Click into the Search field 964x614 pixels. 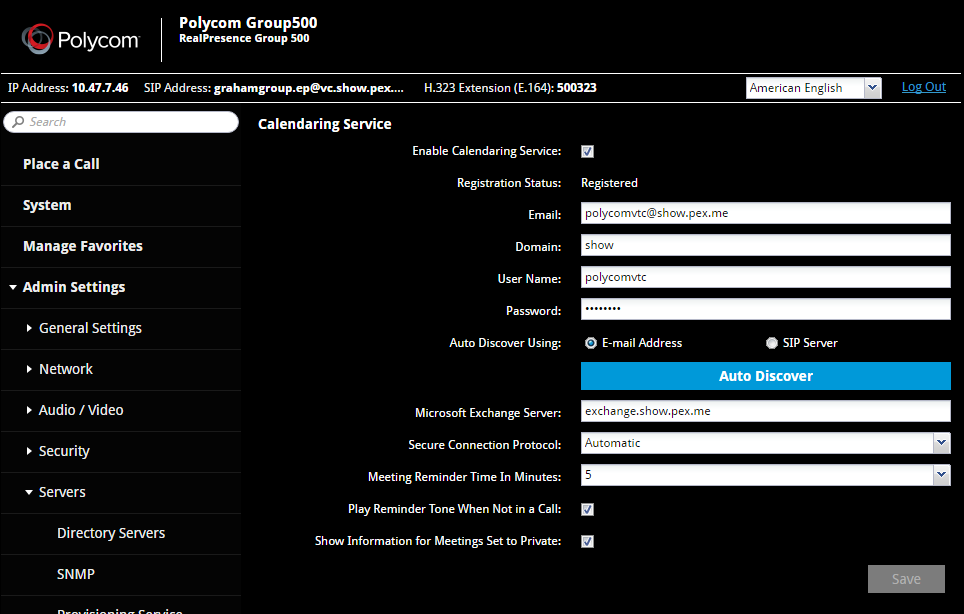point(121,122)
